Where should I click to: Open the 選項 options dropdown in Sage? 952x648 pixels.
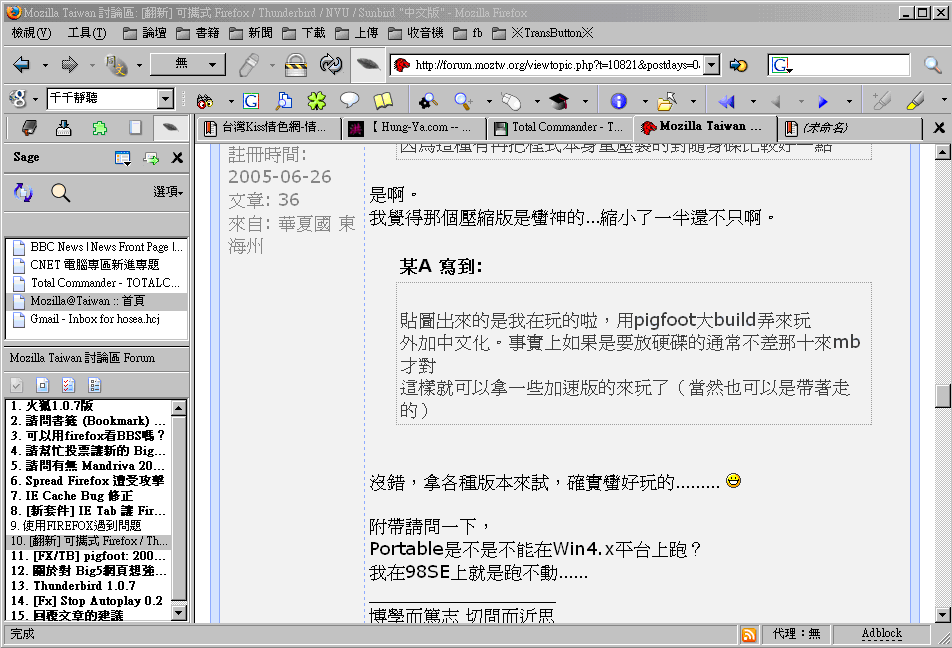(x=168, y=192)
